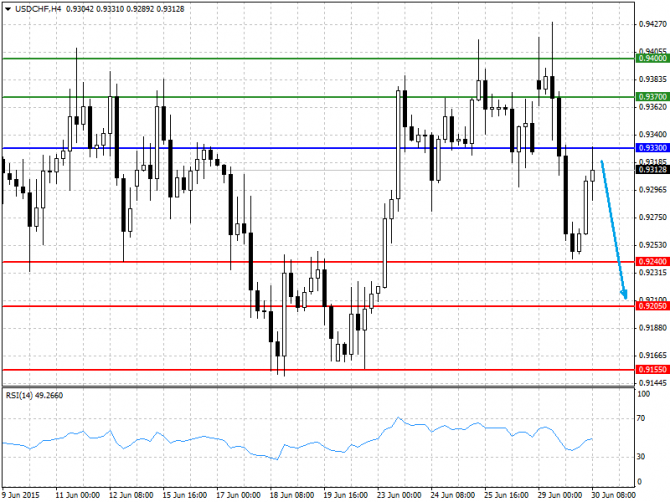Click the 0.91665 price scale value

[x=652, y=355]
